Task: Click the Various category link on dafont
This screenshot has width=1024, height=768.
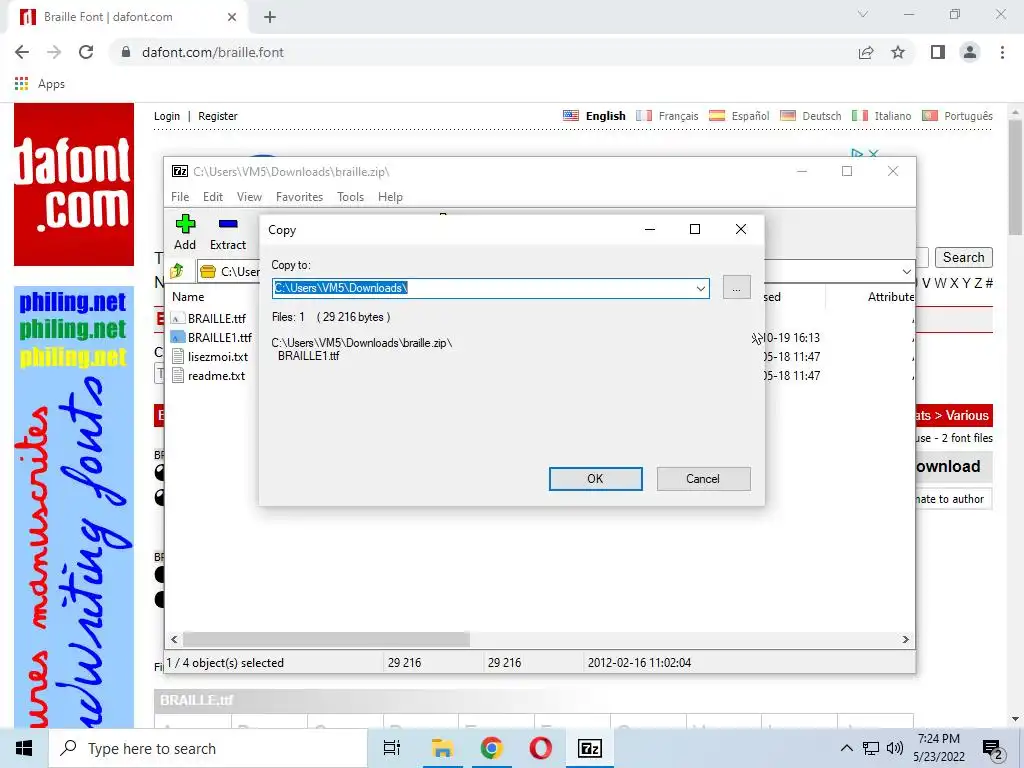Action: [x=967, y=415]
